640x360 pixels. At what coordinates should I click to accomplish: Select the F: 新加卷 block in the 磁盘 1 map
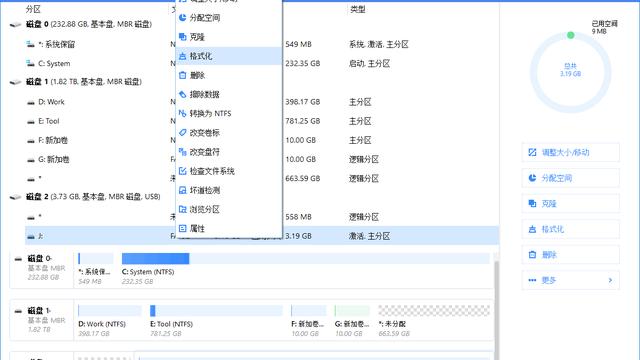pyautogui.click(x=309, y=321)
